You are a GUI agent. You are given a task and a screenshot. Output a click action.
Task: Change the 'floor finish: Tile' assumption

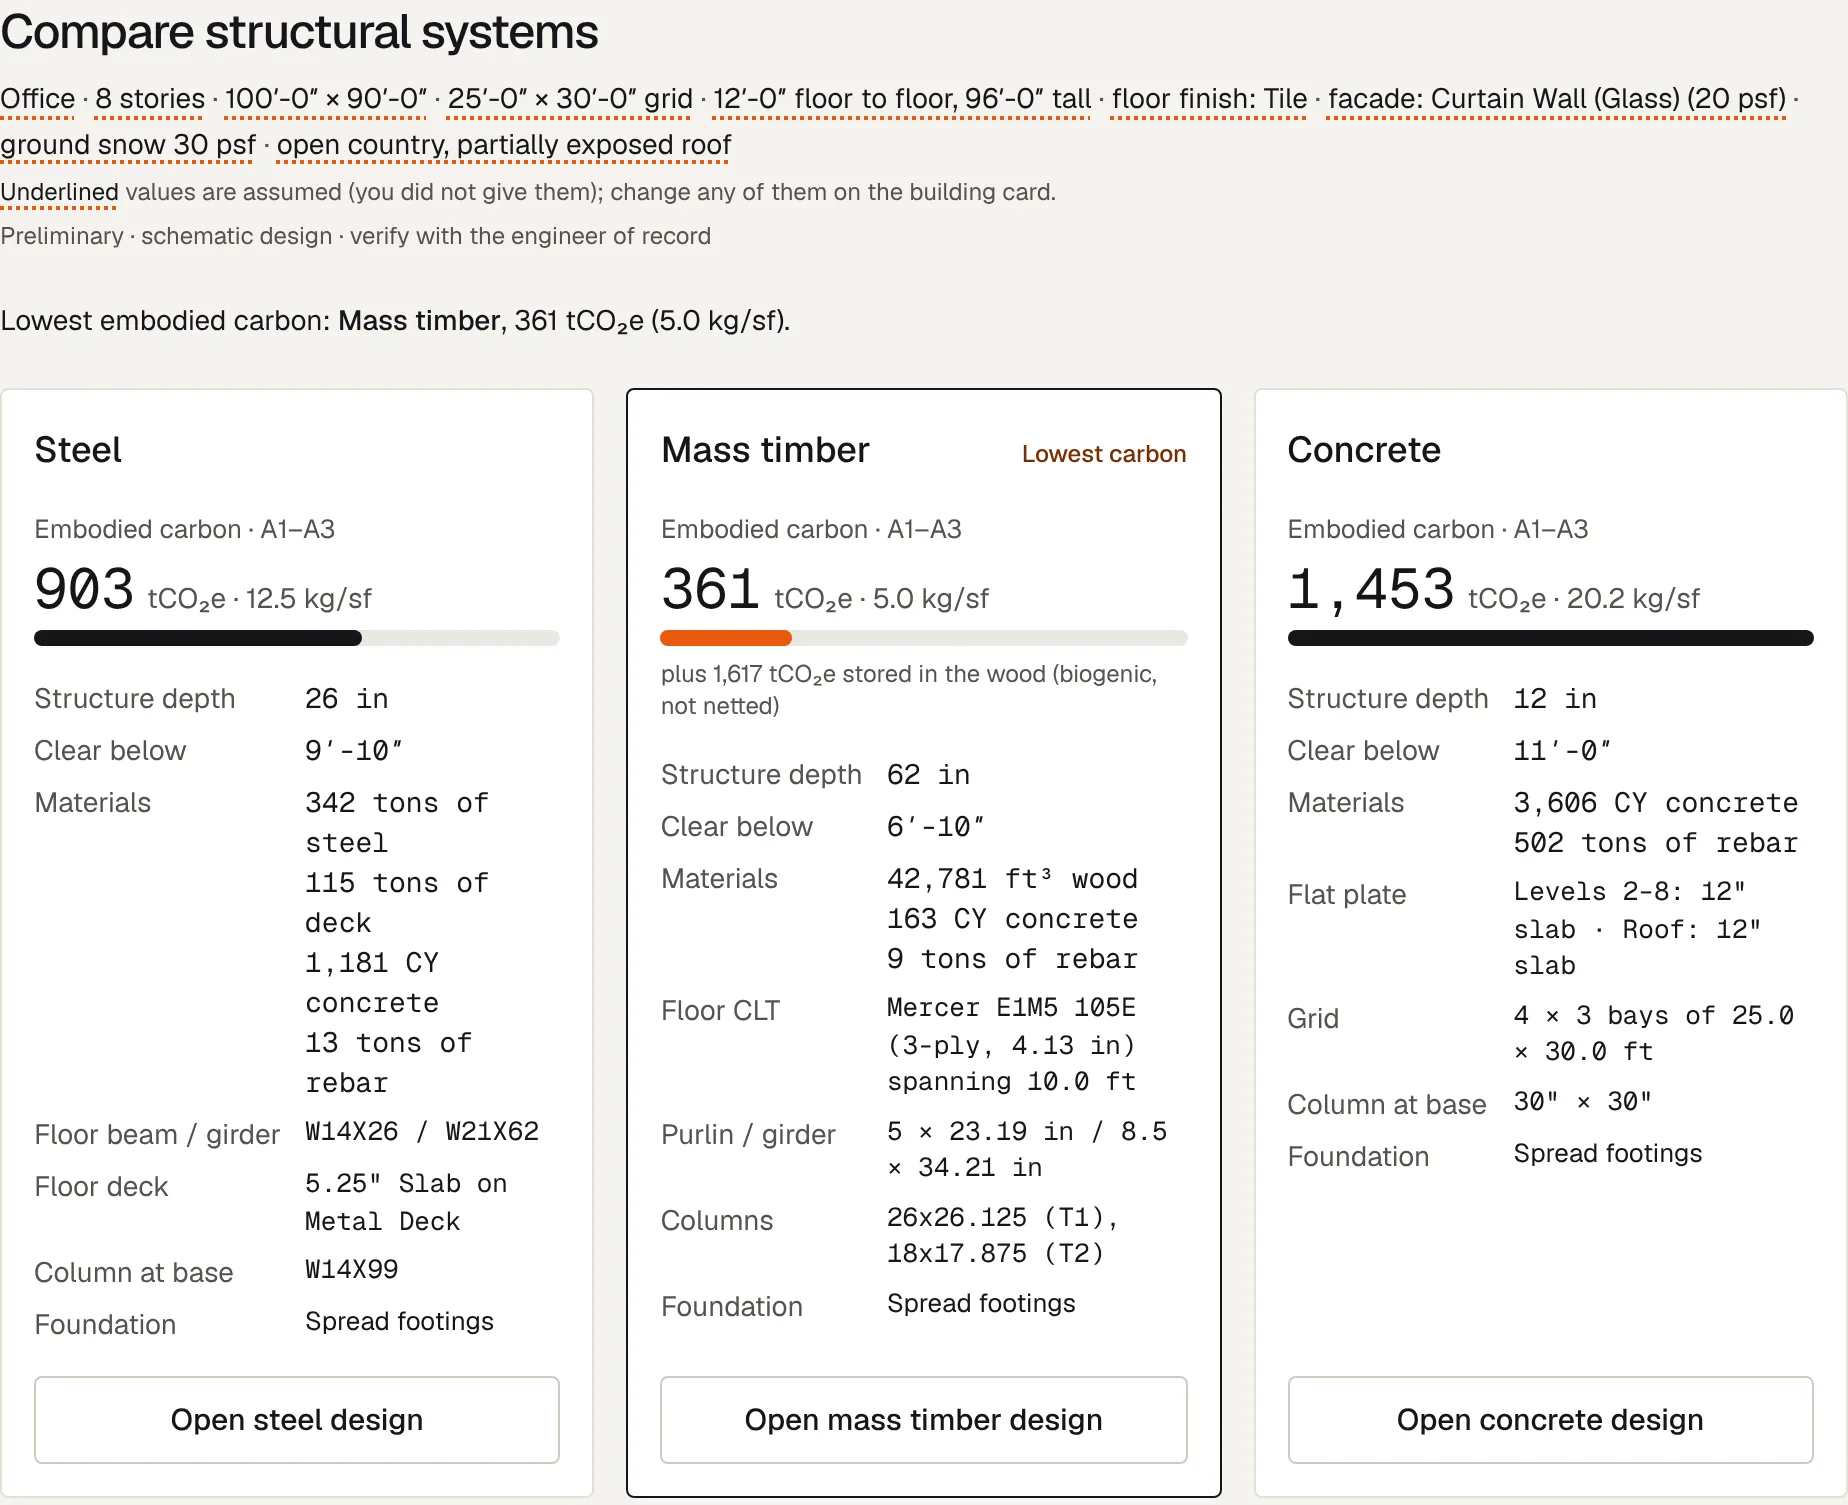point(1209,99)
